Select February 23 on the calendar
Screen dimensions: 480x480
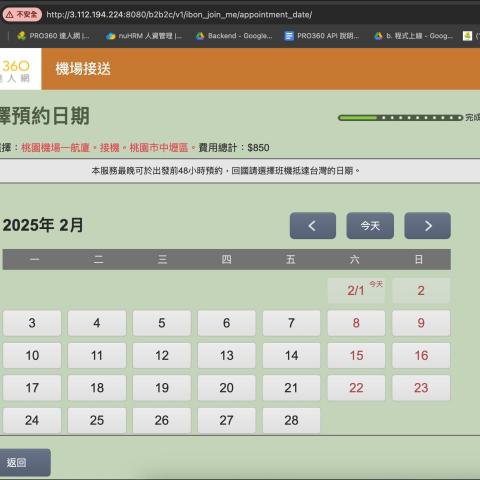[x=421, y=388]
